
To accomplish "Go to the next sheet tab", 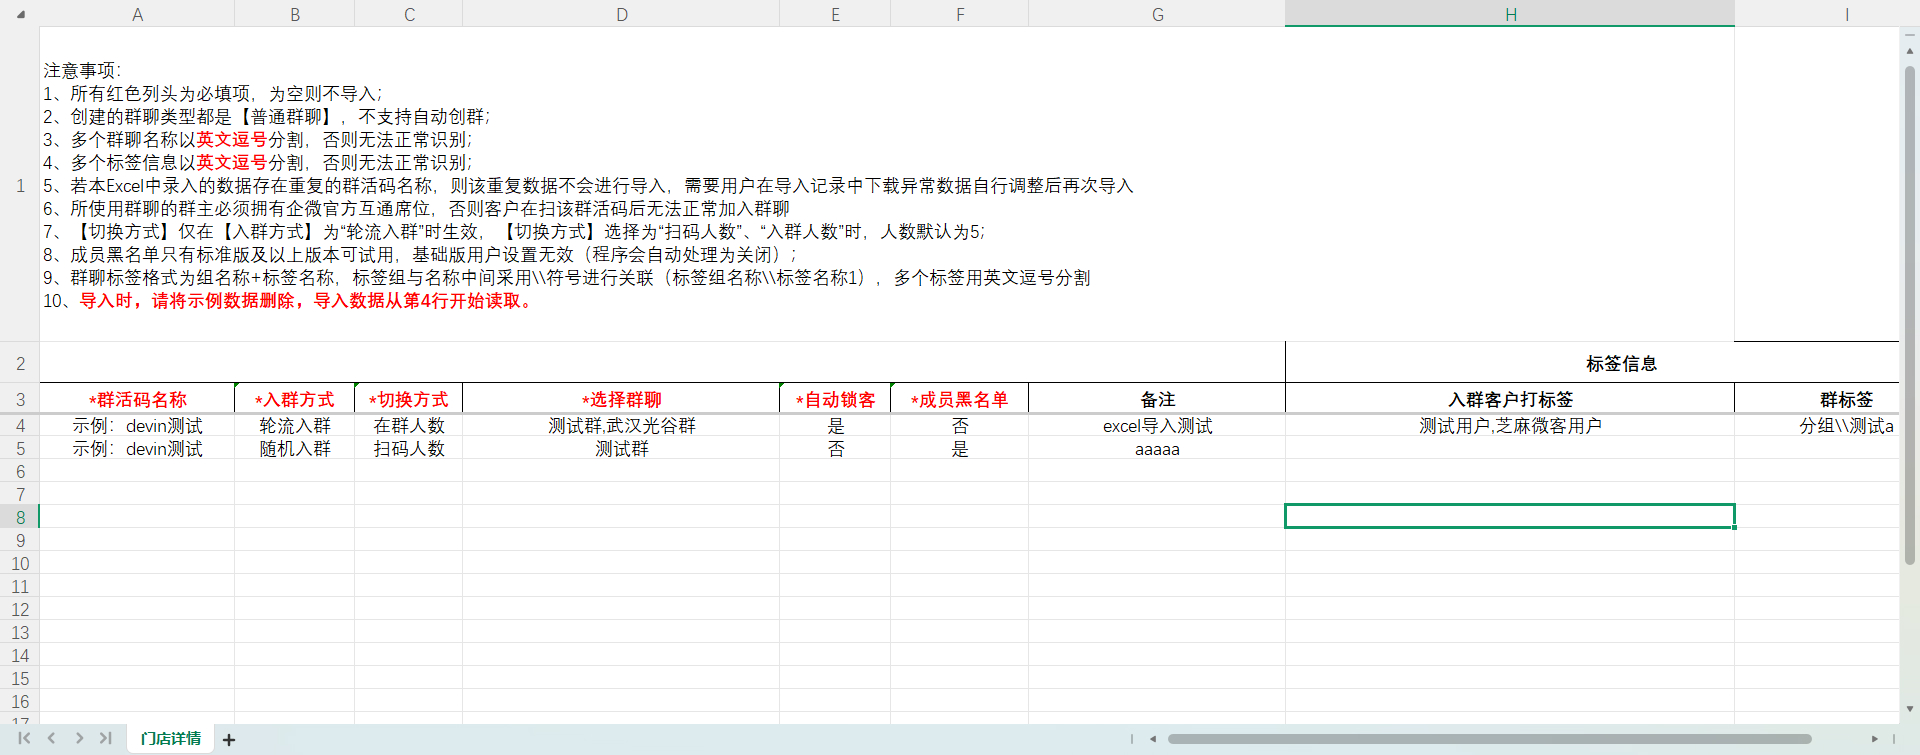I will click(x=79, y=739).
